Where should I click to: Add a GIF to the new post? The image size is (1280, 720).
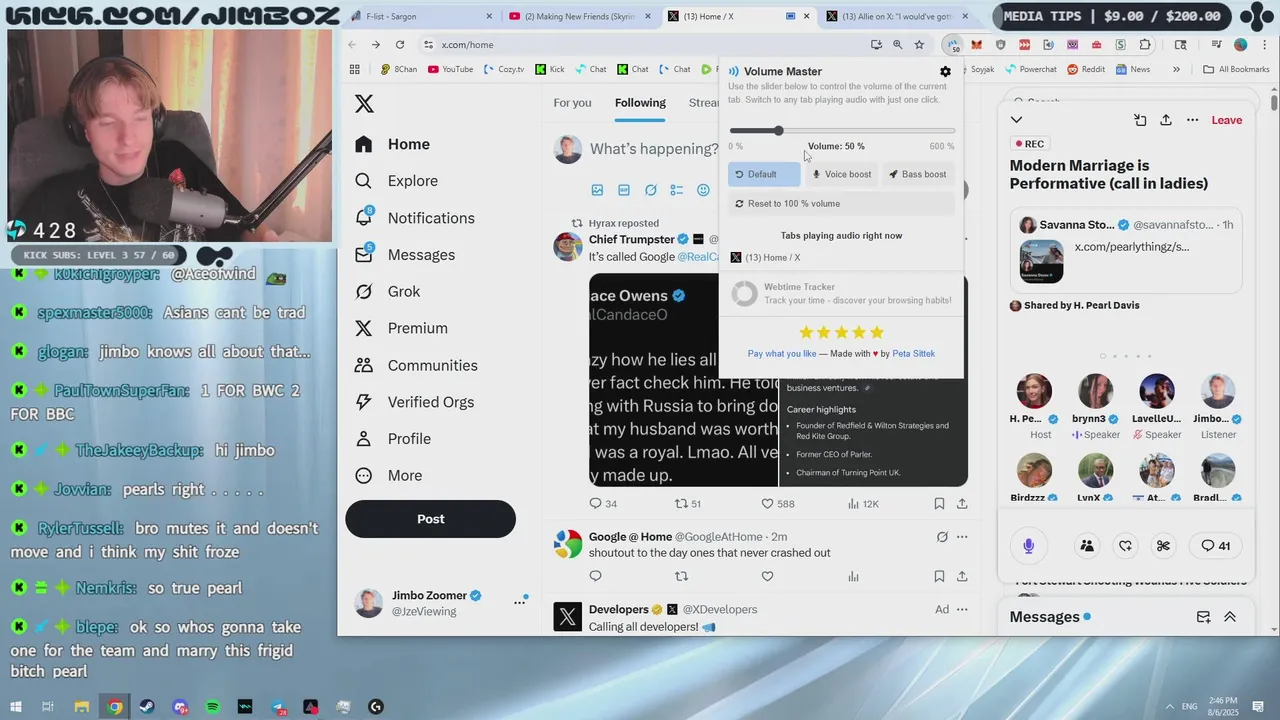point(624,190)
